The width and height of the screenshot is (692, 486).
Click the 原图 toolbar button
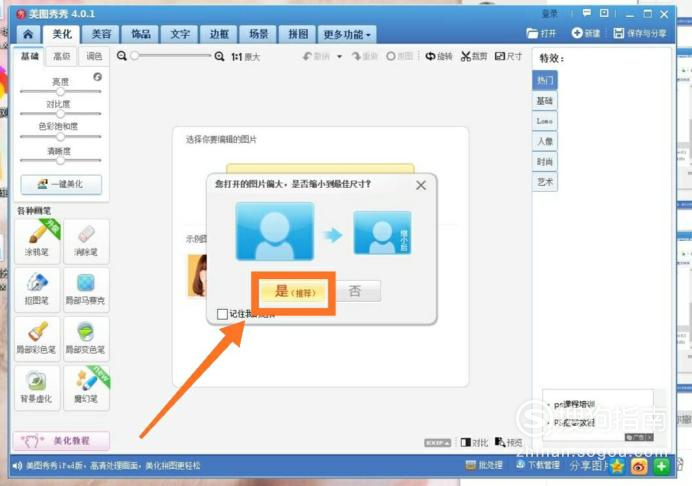click(399, 57)
